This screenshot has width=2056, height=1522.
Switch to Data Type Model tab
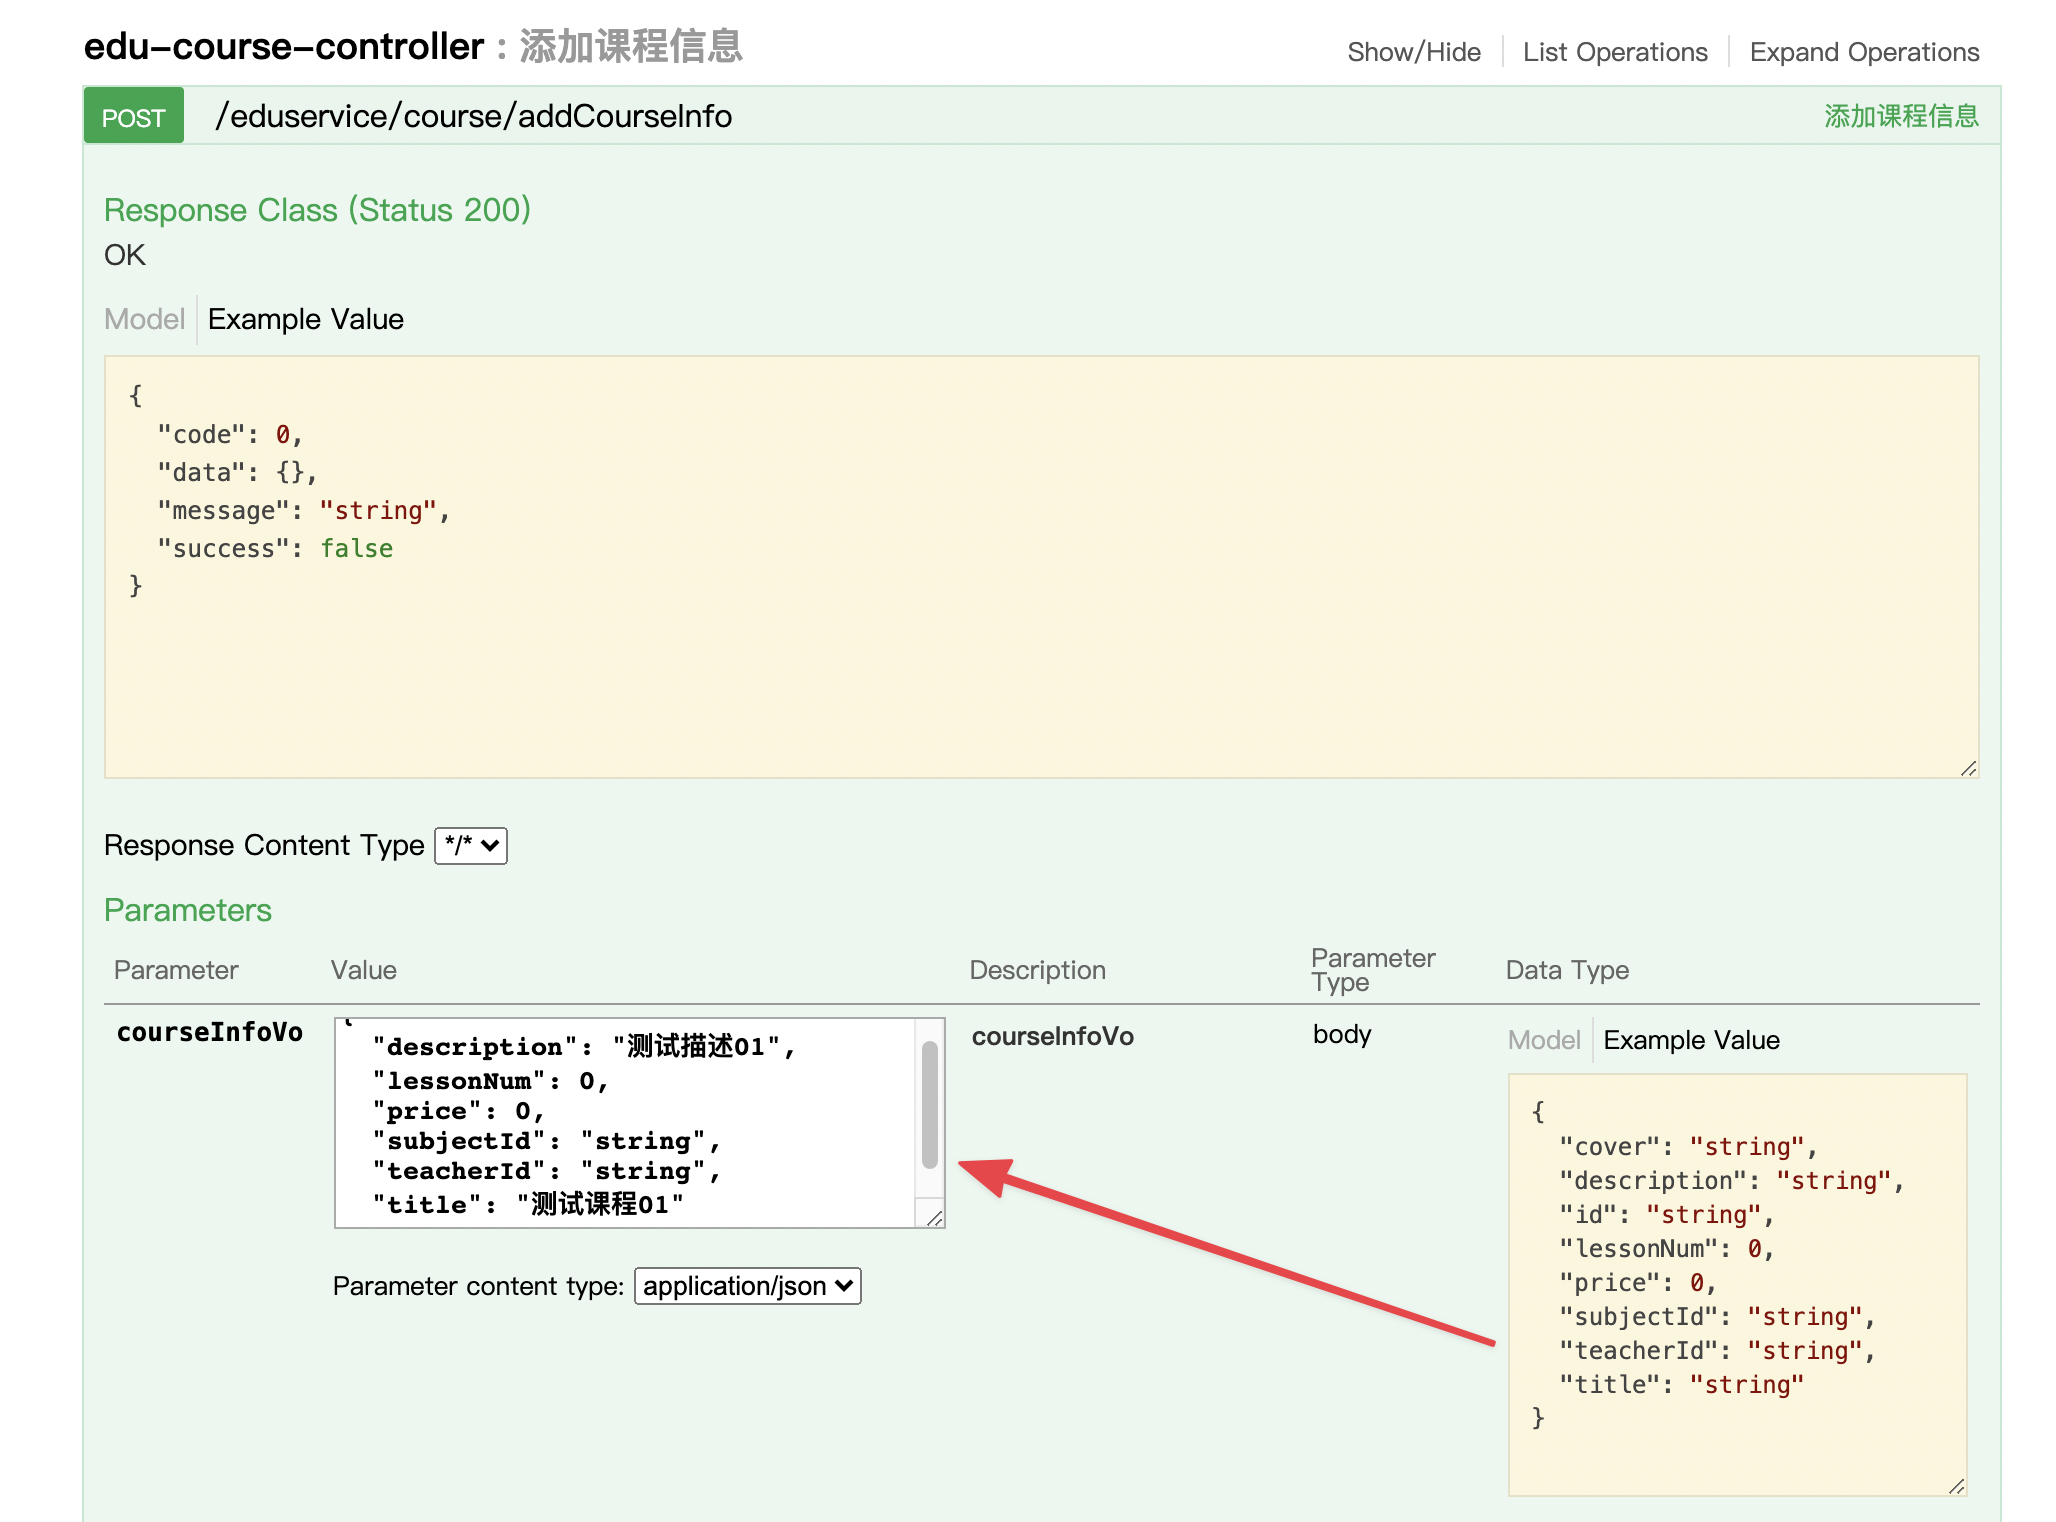point(1544,1040)
